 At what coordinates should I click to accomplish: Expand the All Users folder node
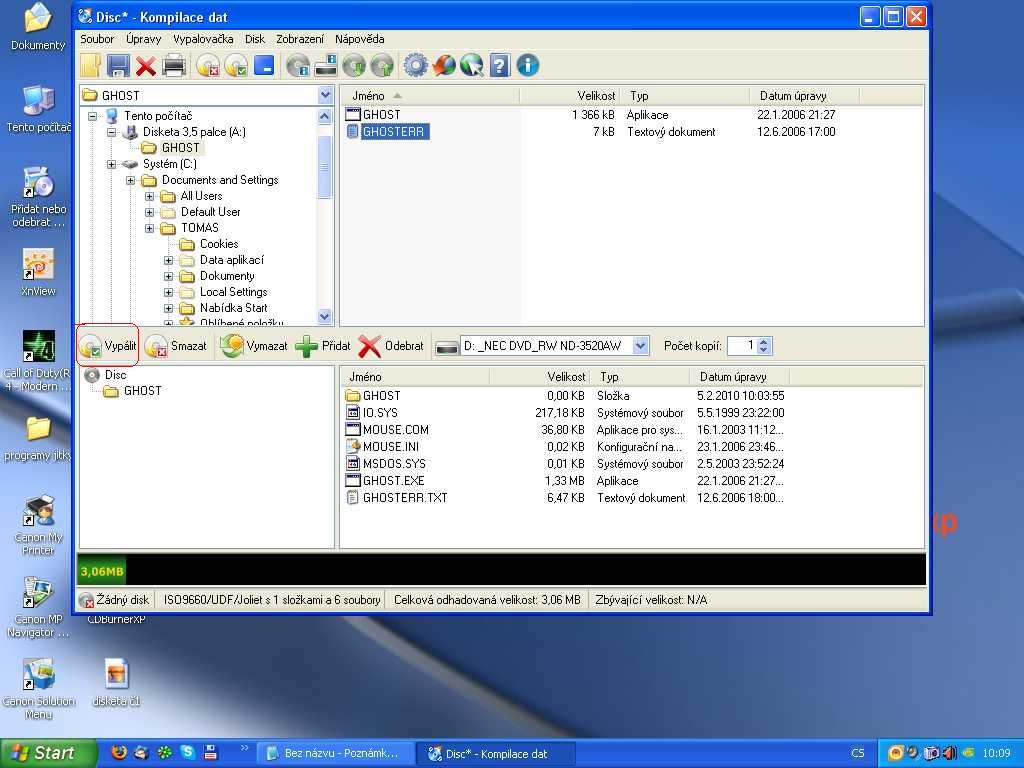click(x=150, y=196)
